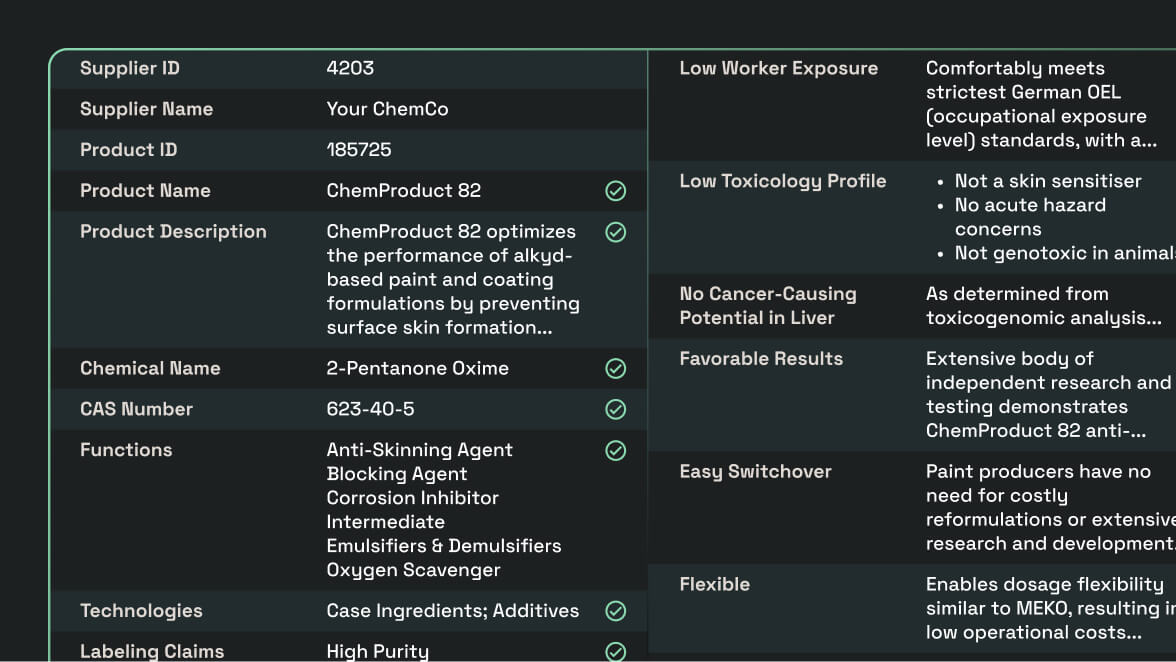Click the Anti-Skinning Agent function entry
This screenshot has width=1176, height=662.
419,450
